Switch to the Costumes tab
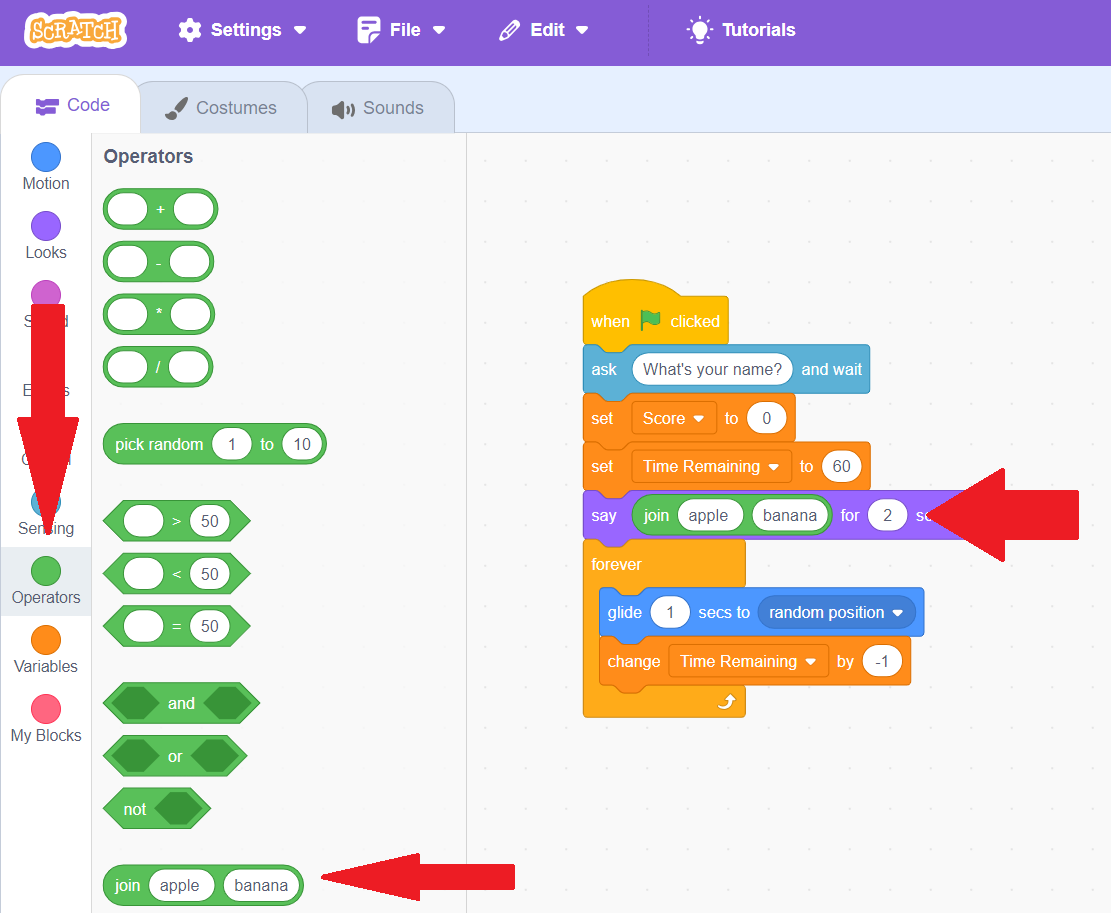Viewport: 1111px width, 913px height. point(222,108)
